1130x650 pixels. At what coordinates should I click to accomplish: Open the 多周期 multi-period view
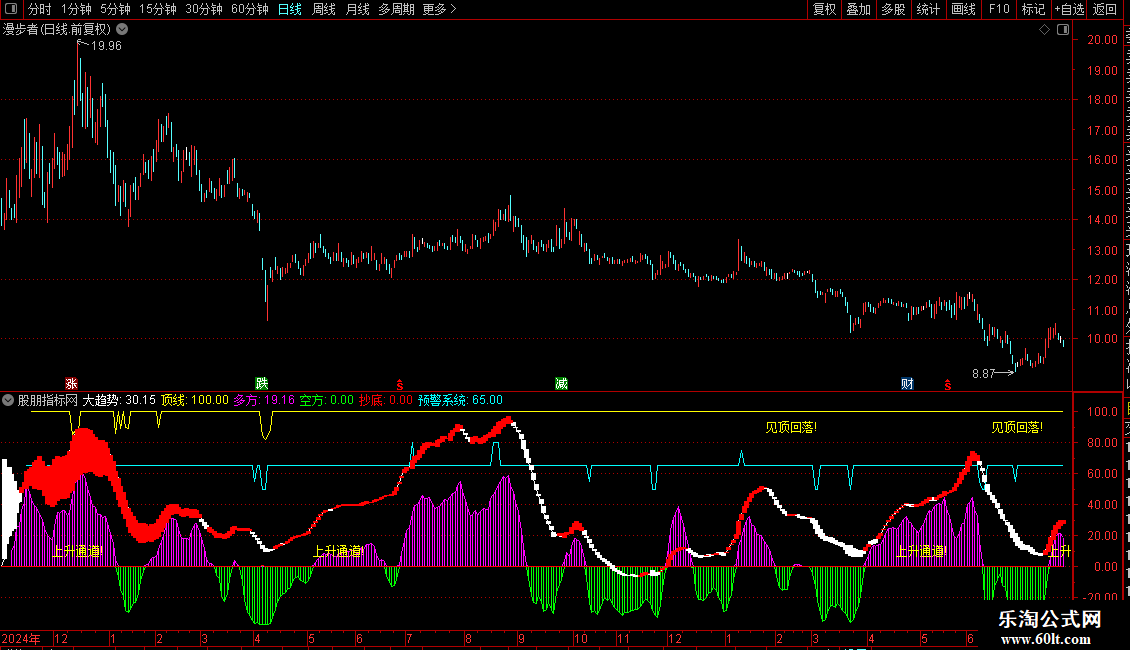(x=396, y=9)
